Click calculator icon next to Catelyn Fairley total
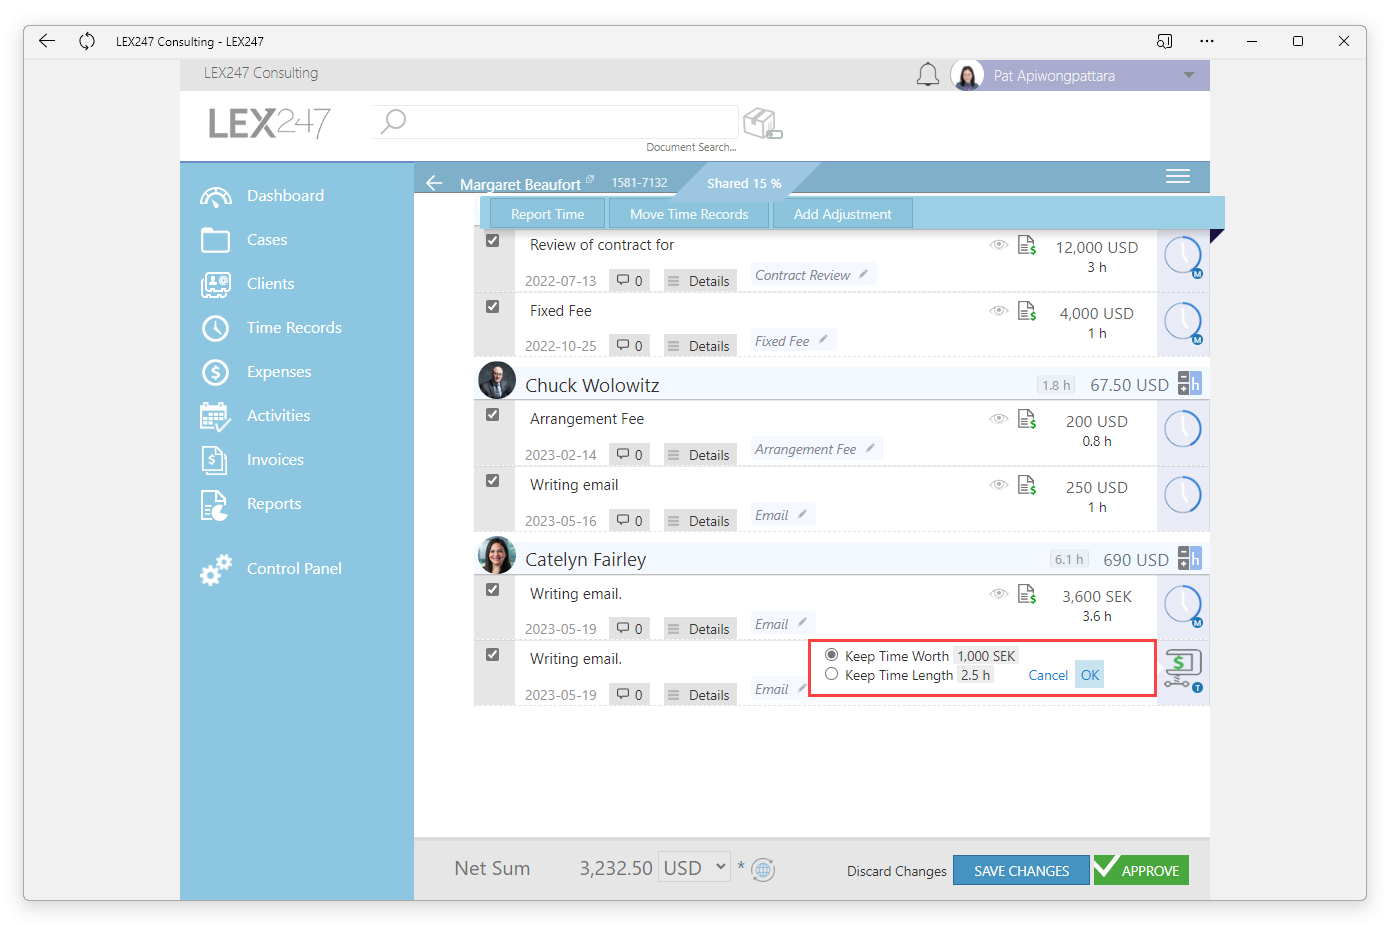This screenshot has height=925, width=1390. tap(1189, 558)
